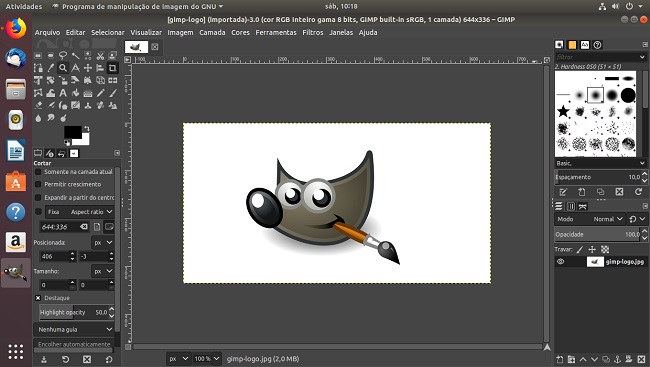The image size is (650, 367).
Task: Click 'Encolher automaticamente' button
Action: [x=74, y=344]
